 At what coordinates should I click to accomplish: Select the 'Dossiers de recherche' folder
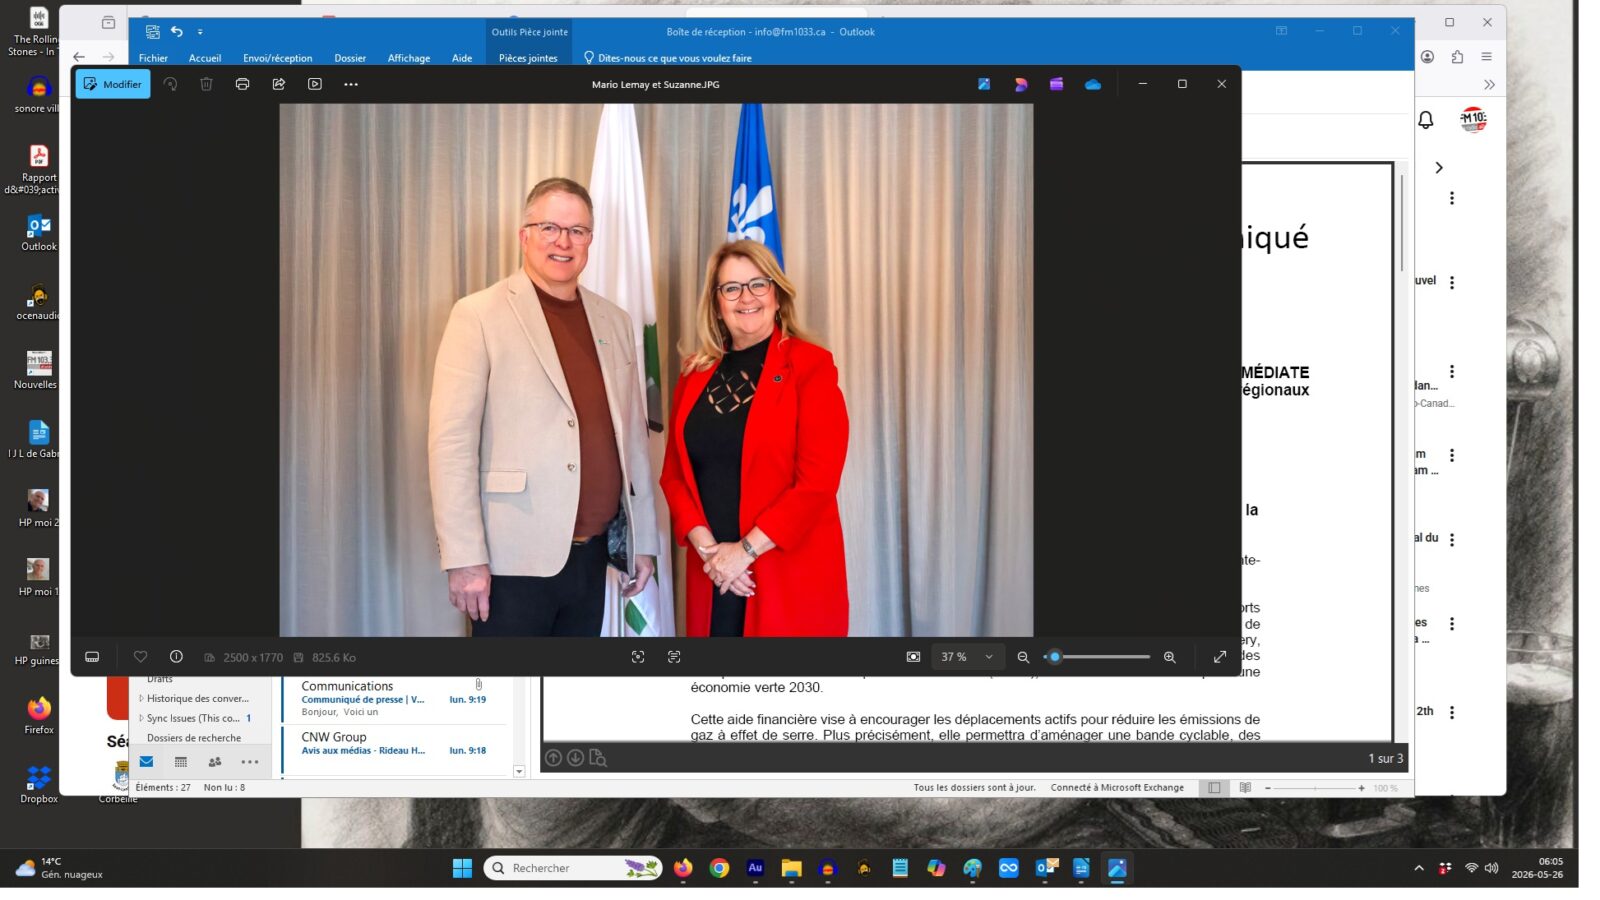pos(194,738)
